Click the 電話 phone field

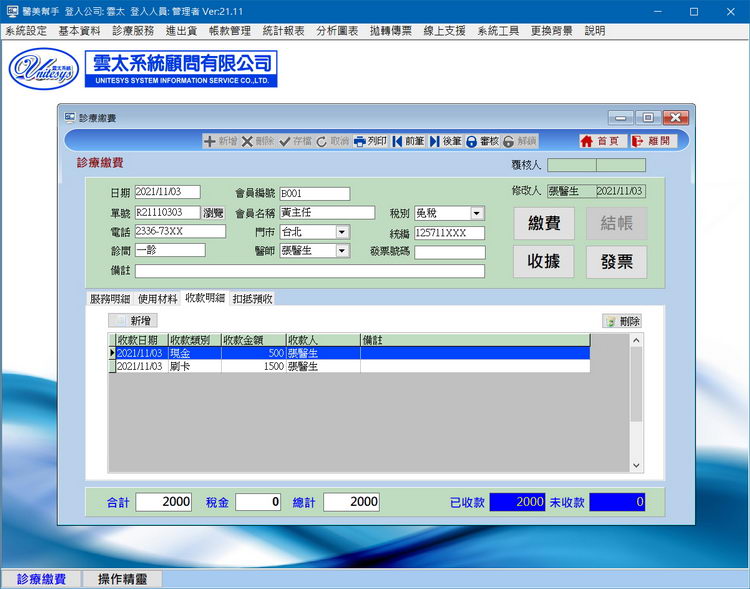tap(180, 232)
